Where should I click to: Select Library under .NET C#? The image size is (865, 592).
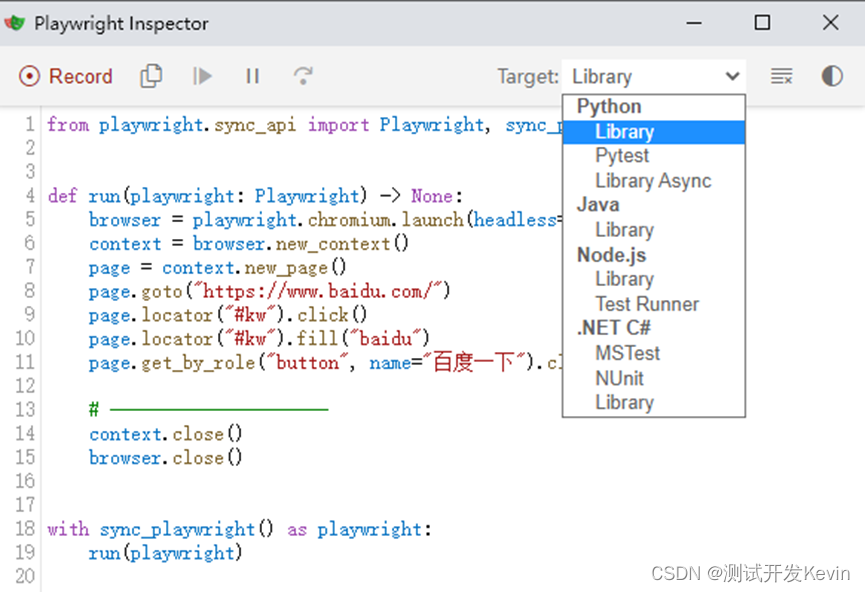click(x=624, y=403)
